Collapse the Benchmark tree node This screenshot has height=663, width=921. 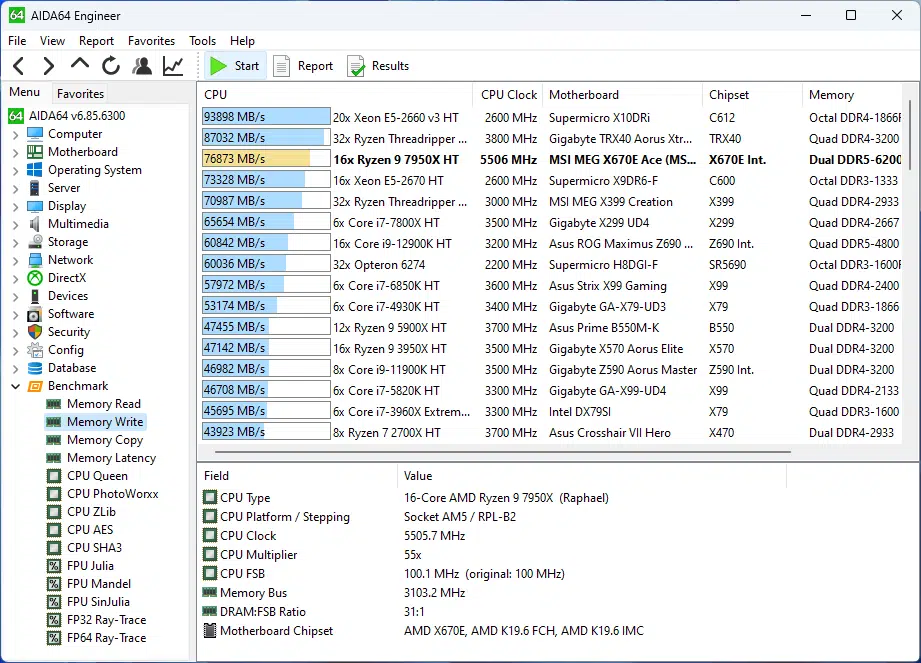(15, 386)
